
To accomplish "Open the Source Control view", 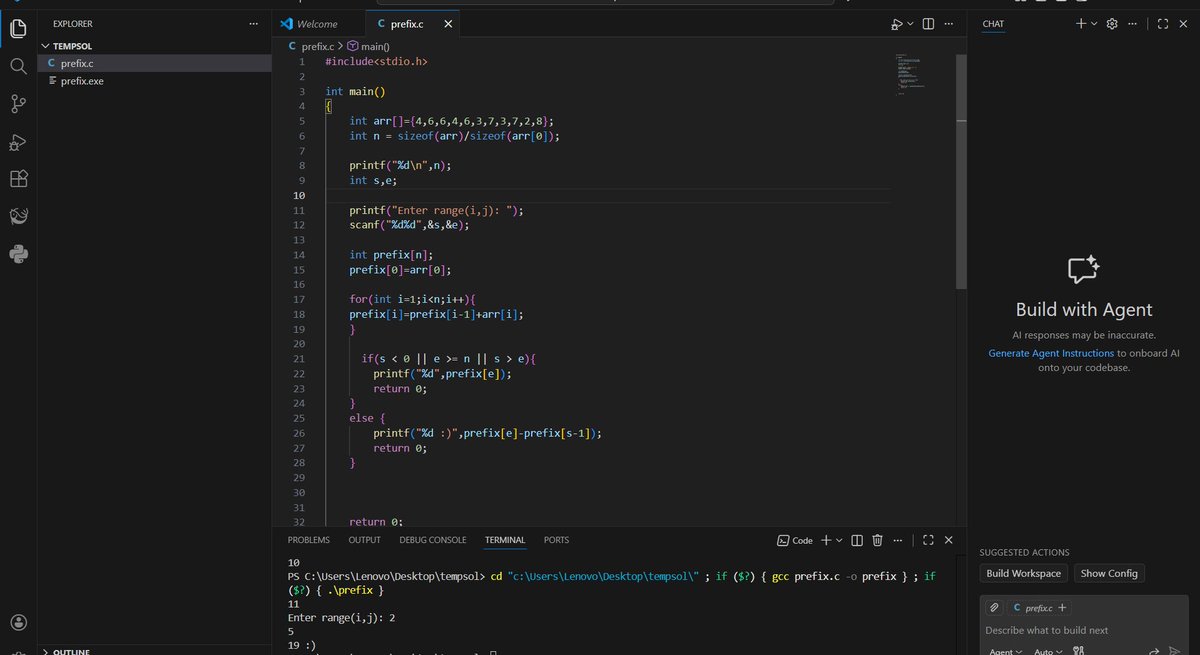I will tap(18, 104).
